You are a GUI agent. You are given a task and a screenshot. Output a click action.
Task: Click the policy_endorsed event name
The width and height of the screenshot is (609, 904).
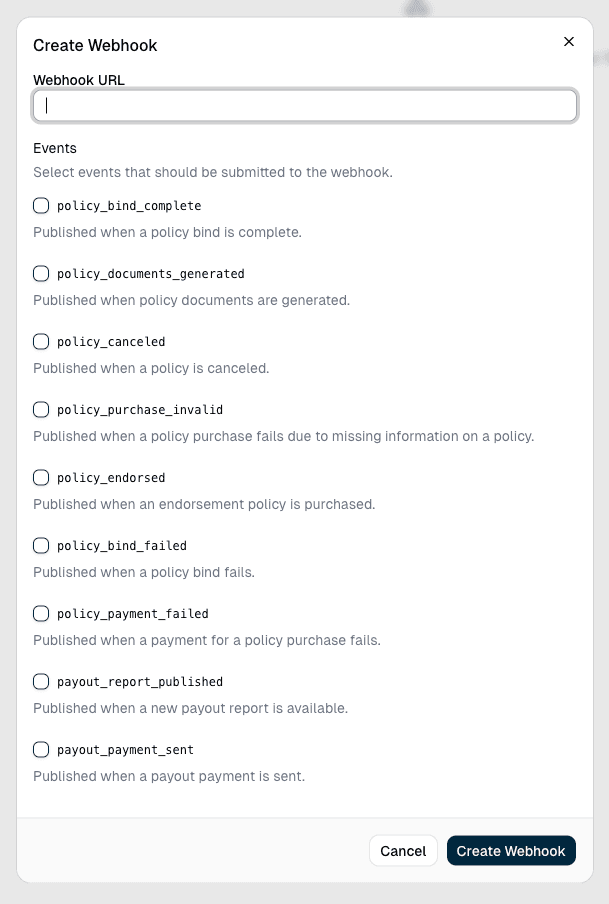click(x=111, y=478)
